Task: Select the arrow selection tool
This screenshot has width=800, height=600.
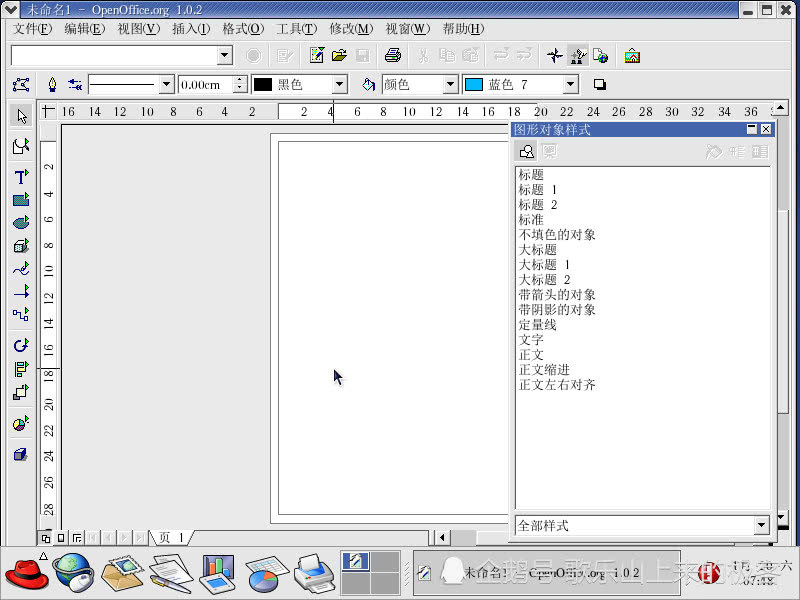Action: click(21, 116)
